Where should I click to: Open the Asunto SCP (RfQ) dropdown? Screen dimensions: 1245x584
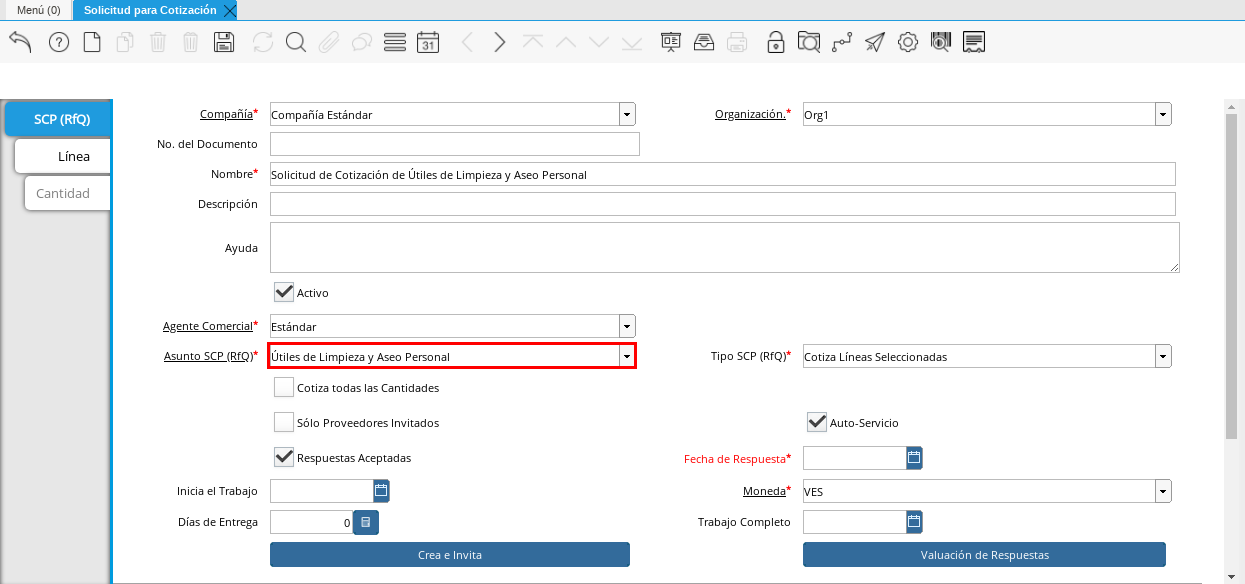point(627,356)
